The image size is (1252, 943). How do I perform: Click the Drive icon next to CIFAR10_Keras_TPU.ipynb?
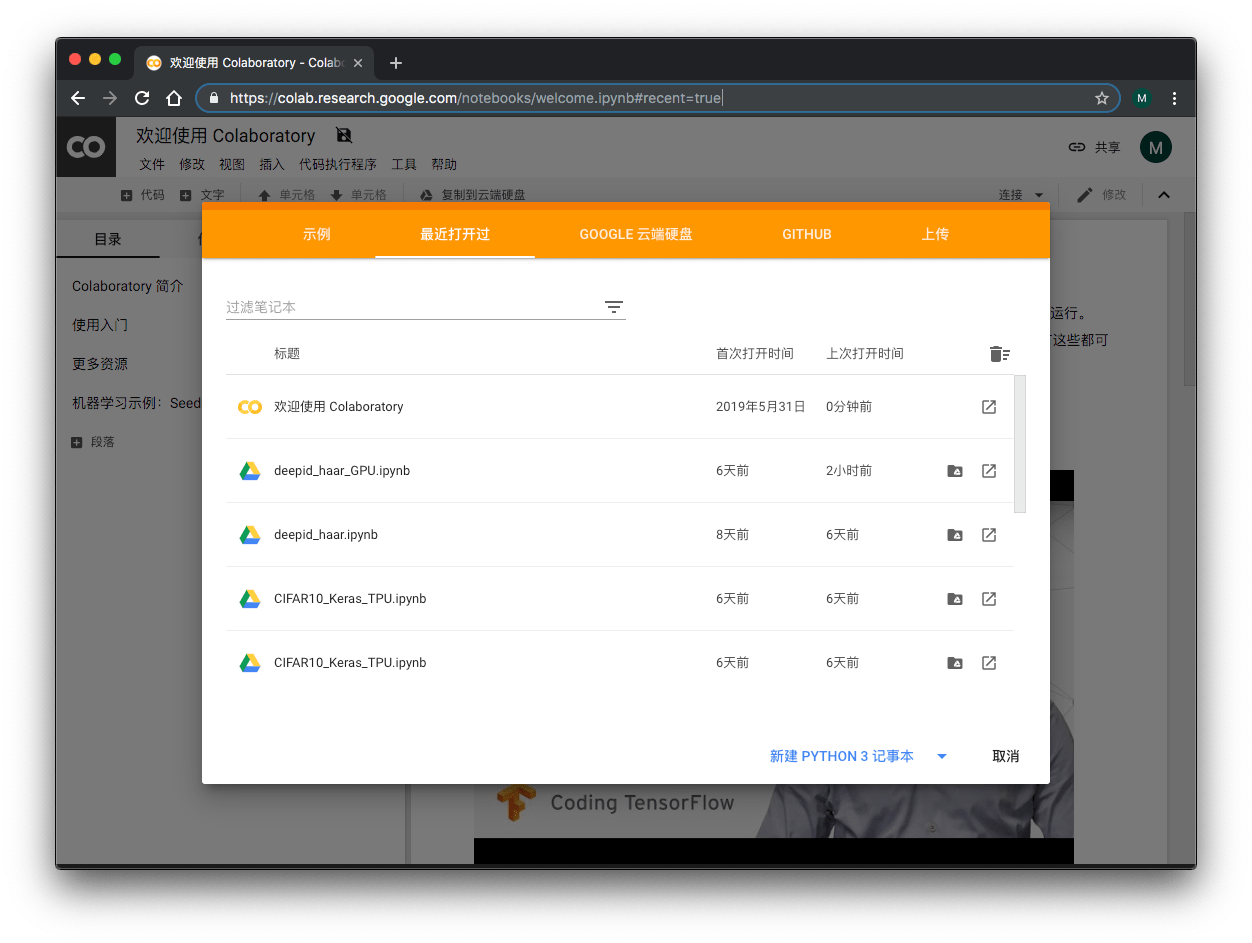954,598
